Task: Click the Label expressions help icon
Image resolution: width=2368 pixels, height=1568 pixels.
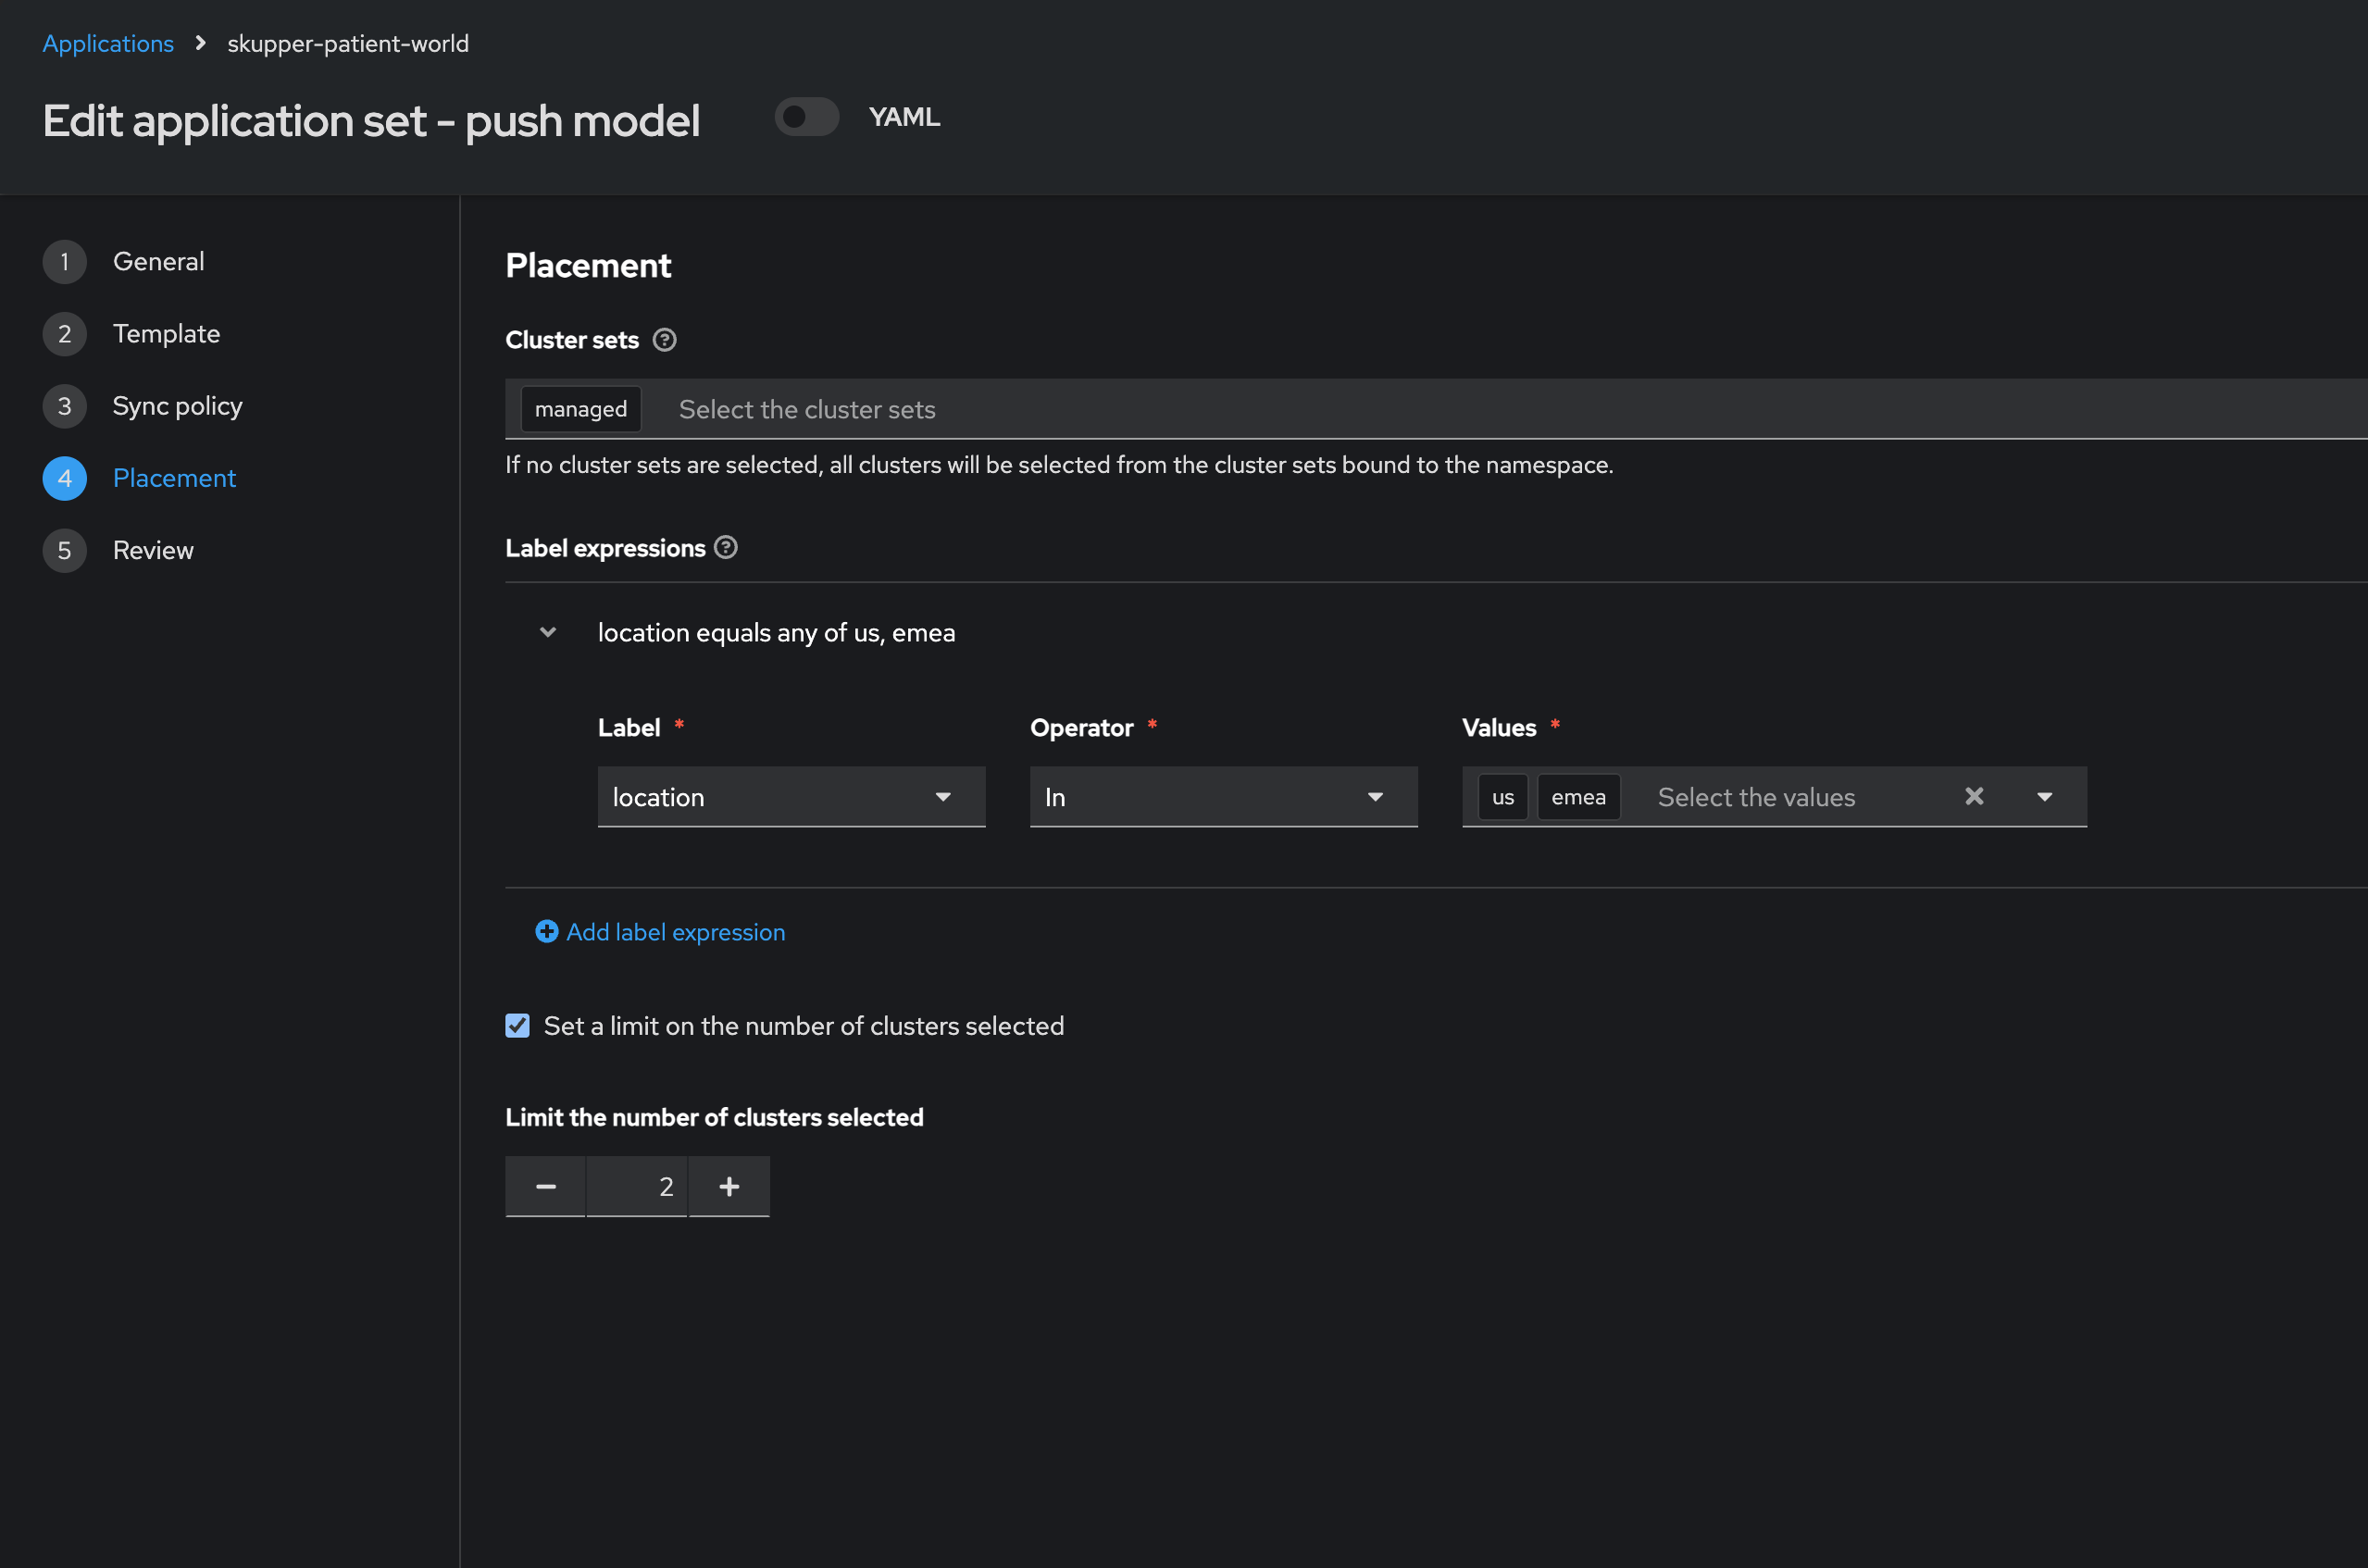Action: (726, 548)
